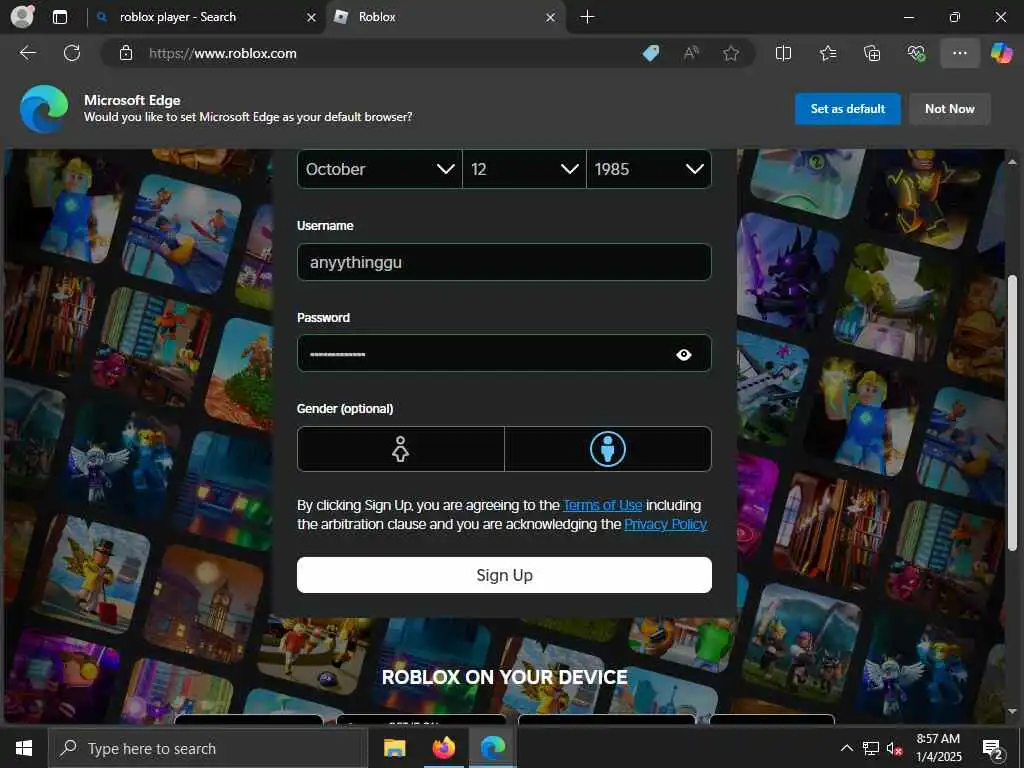Open the Windows Start menu

(24, 748)
